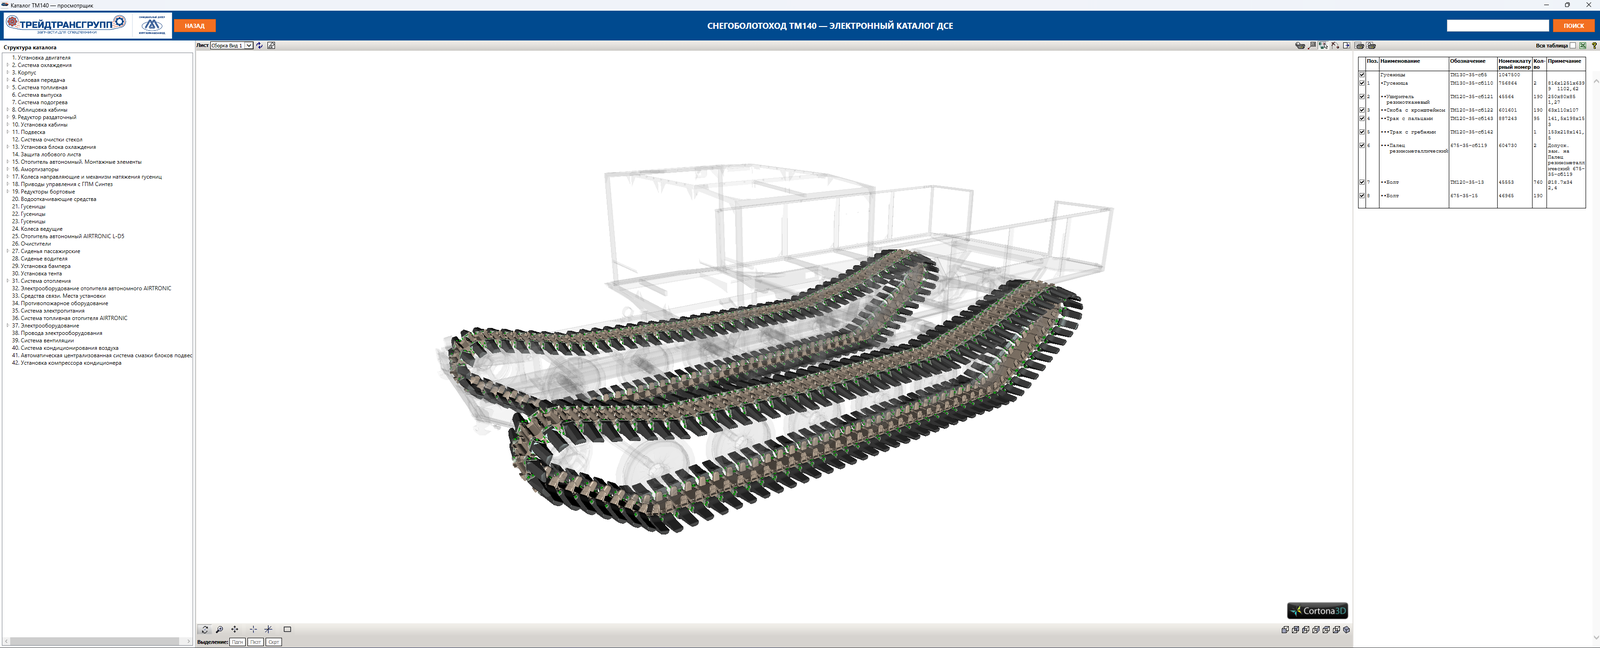Screen dimensions: 1600x648
Task: Select the rotate view tool
Action: pos(205,630)
